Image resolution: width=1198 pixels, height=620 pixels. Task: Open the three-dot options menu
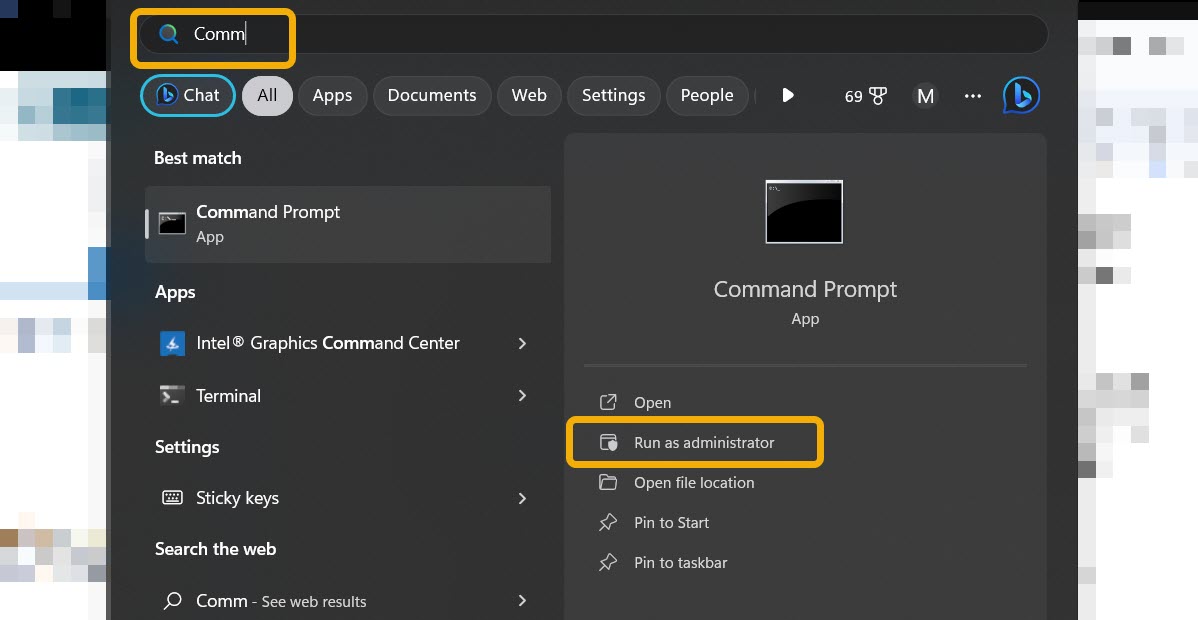tap(972, 95)
